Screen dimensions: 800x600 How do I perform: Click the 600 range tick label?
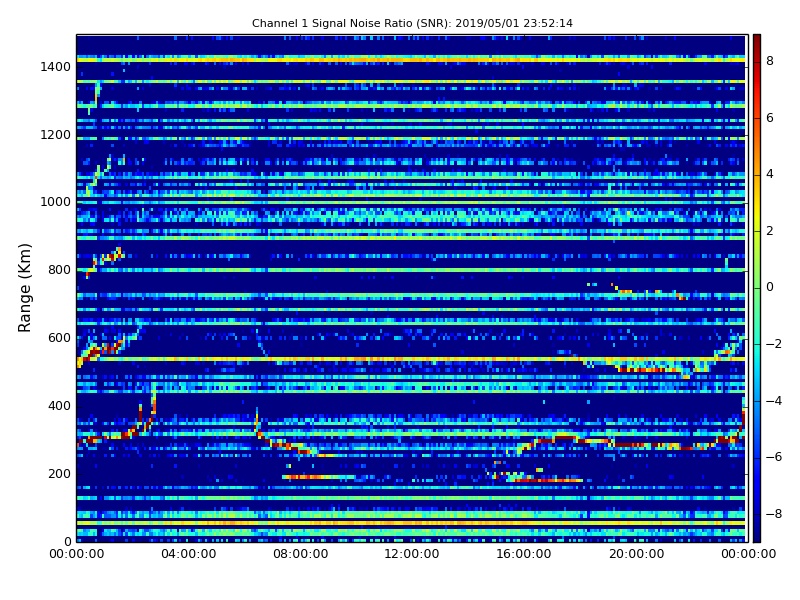[x=60, y=338]
